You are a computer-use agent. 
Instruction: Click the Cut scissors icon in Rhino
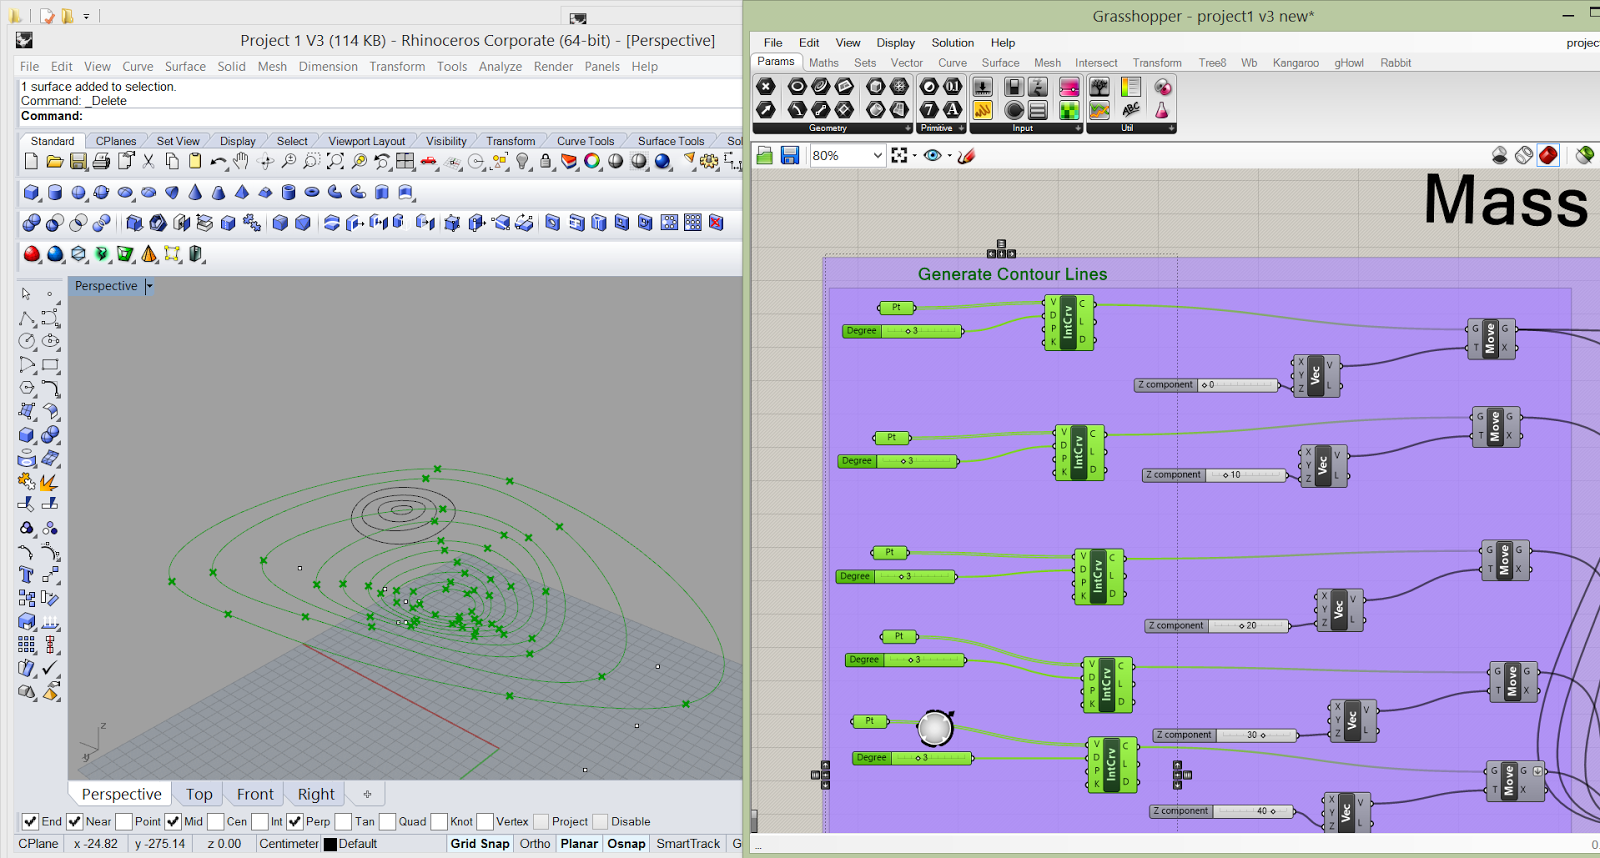pyautogui.click(x=148, y=161)
